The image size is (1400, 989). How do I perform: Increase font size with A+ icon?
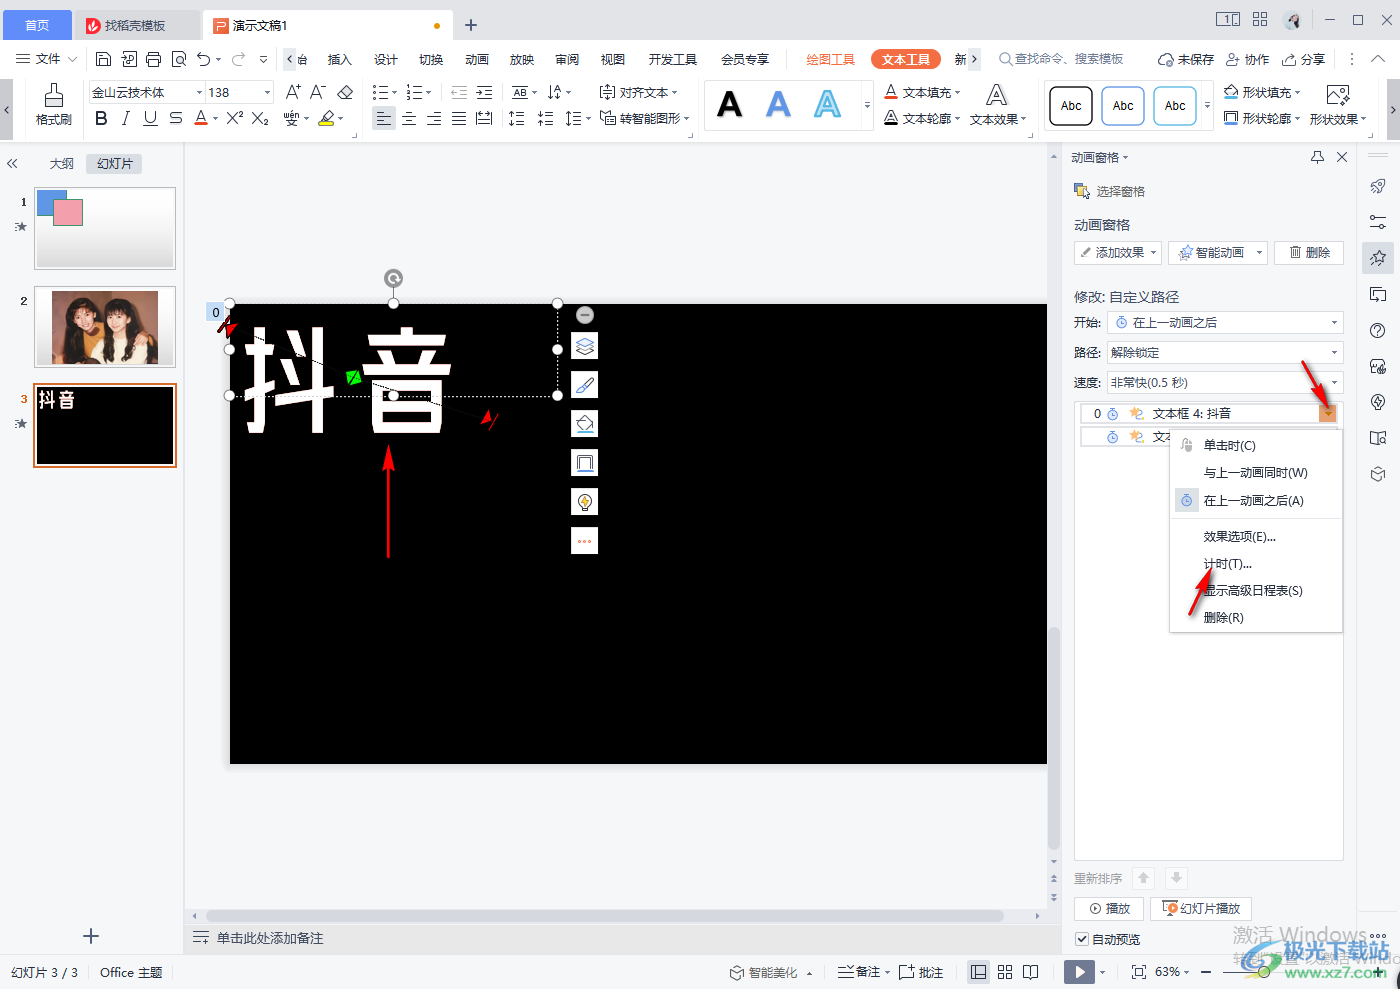[293, 92]
